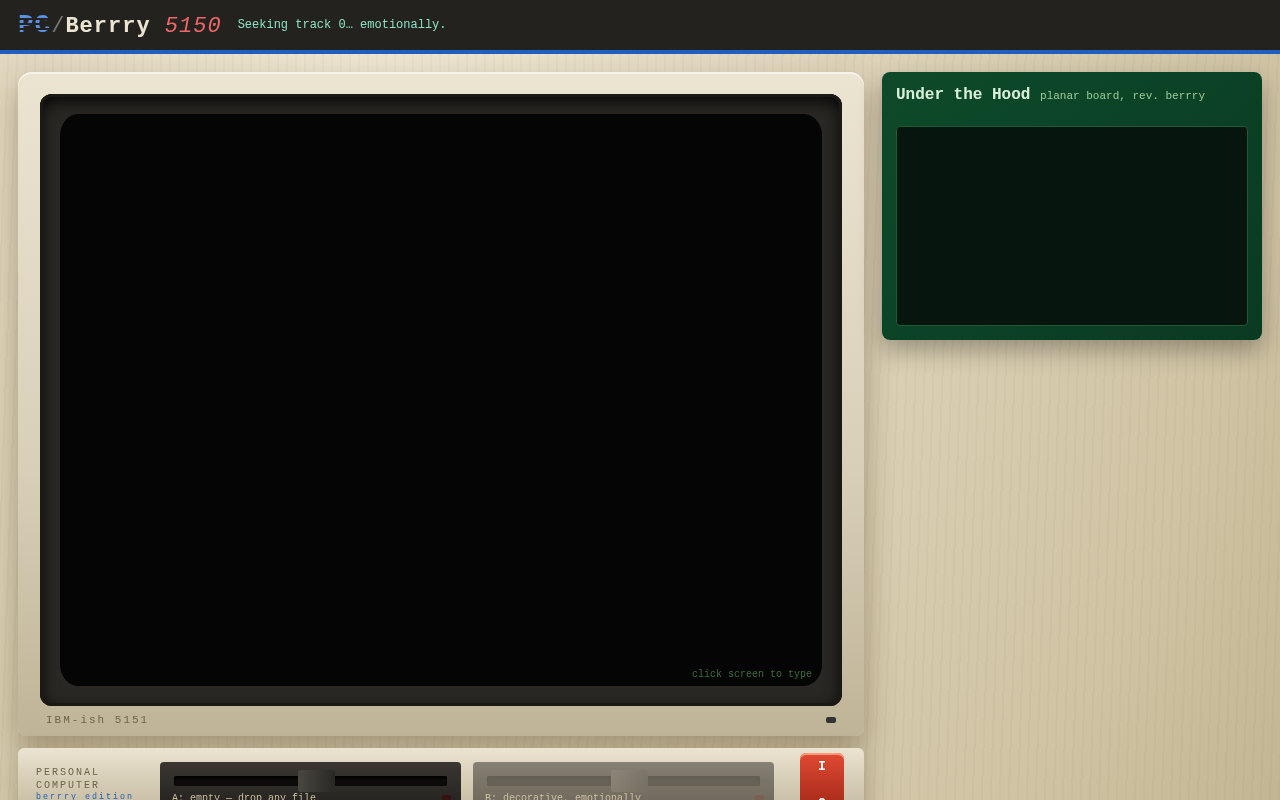Click the PC/Berrry logo in header
The height and width of the screenshot is (800, 1280).
84,25
